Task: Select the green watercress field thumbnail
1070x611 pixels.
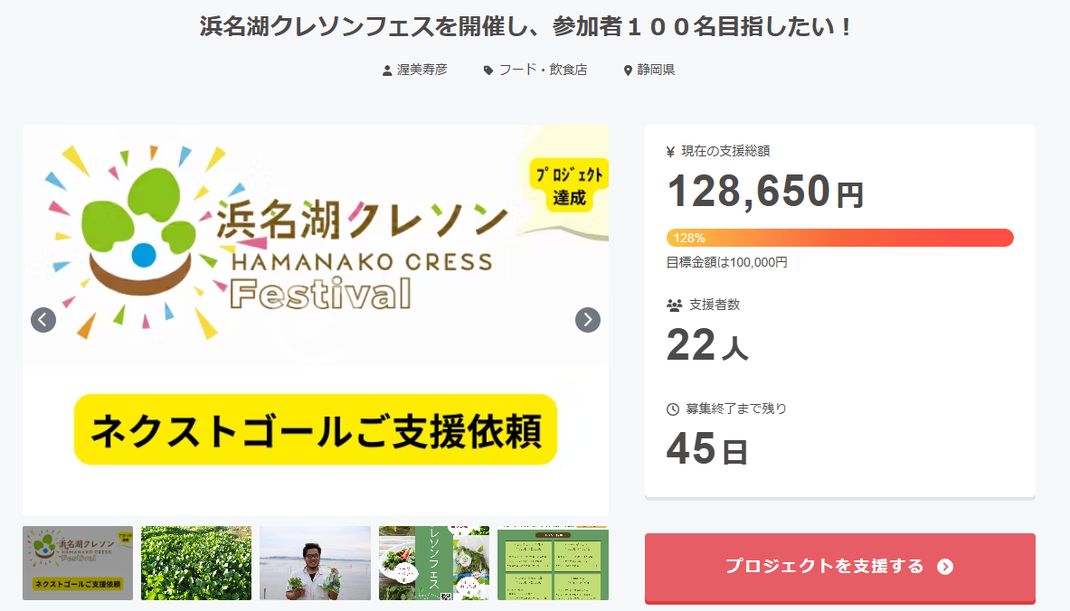Action: (196, 563)
